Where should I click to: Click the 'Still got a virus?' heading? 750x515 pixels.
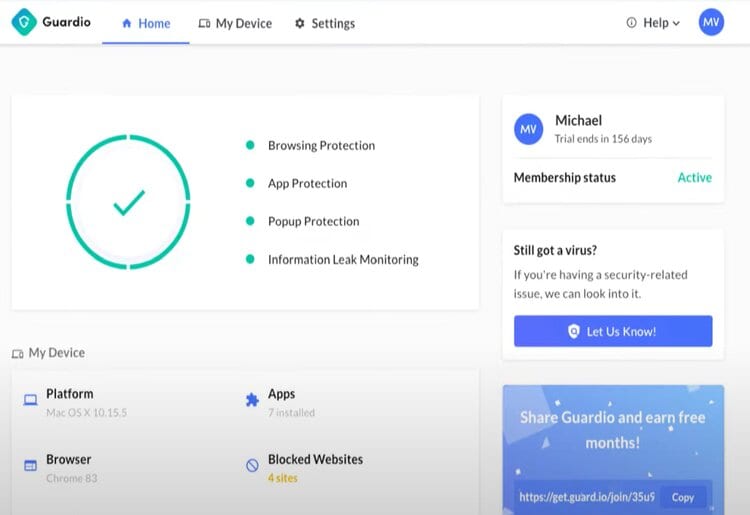555,250
